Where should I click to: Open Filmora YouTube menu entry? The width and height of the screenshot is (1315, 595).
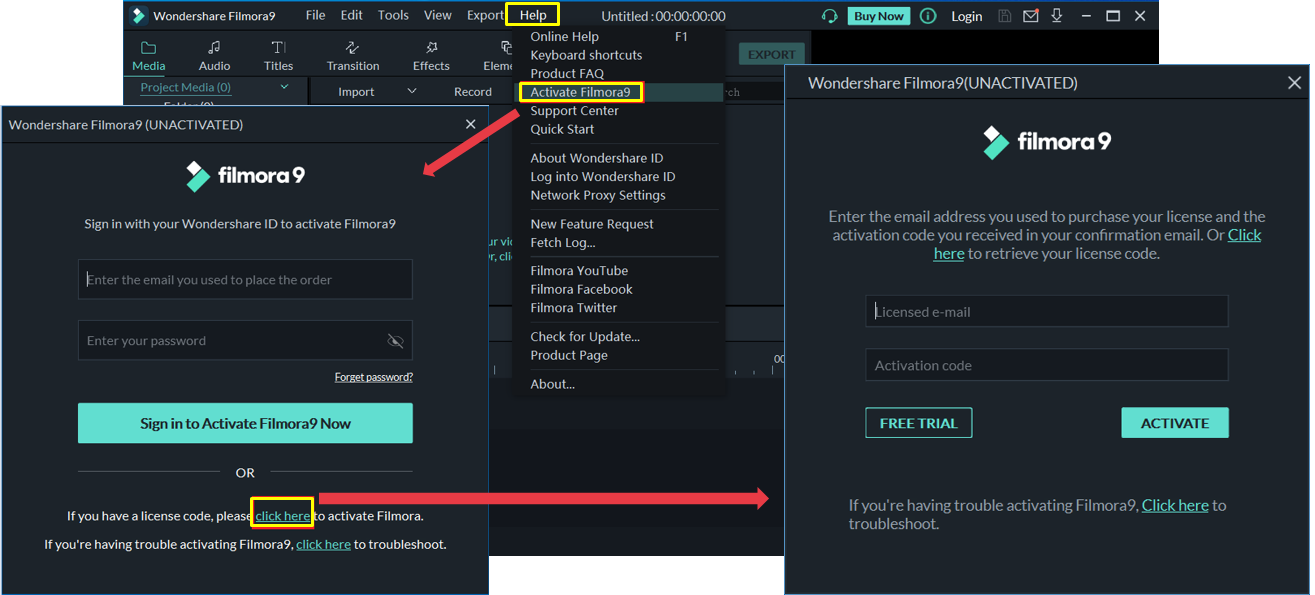coord(579,271)
